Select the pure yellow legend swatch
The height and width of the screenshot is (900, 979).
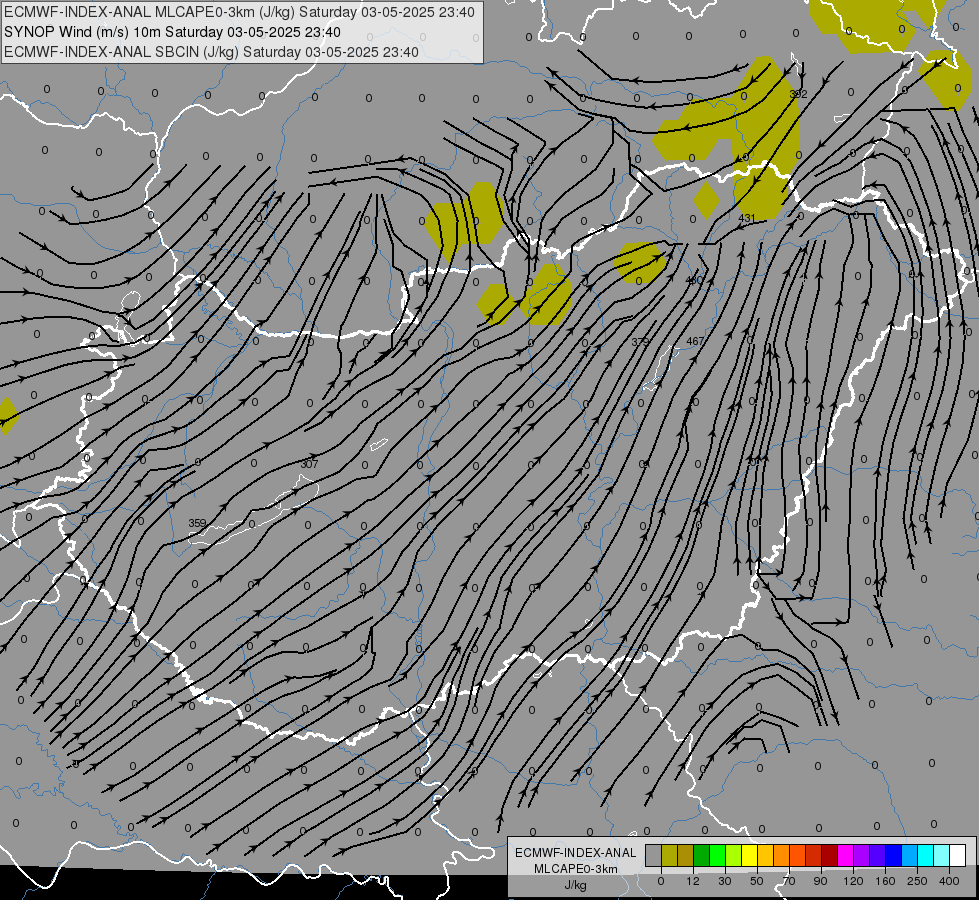pos(750,855)
